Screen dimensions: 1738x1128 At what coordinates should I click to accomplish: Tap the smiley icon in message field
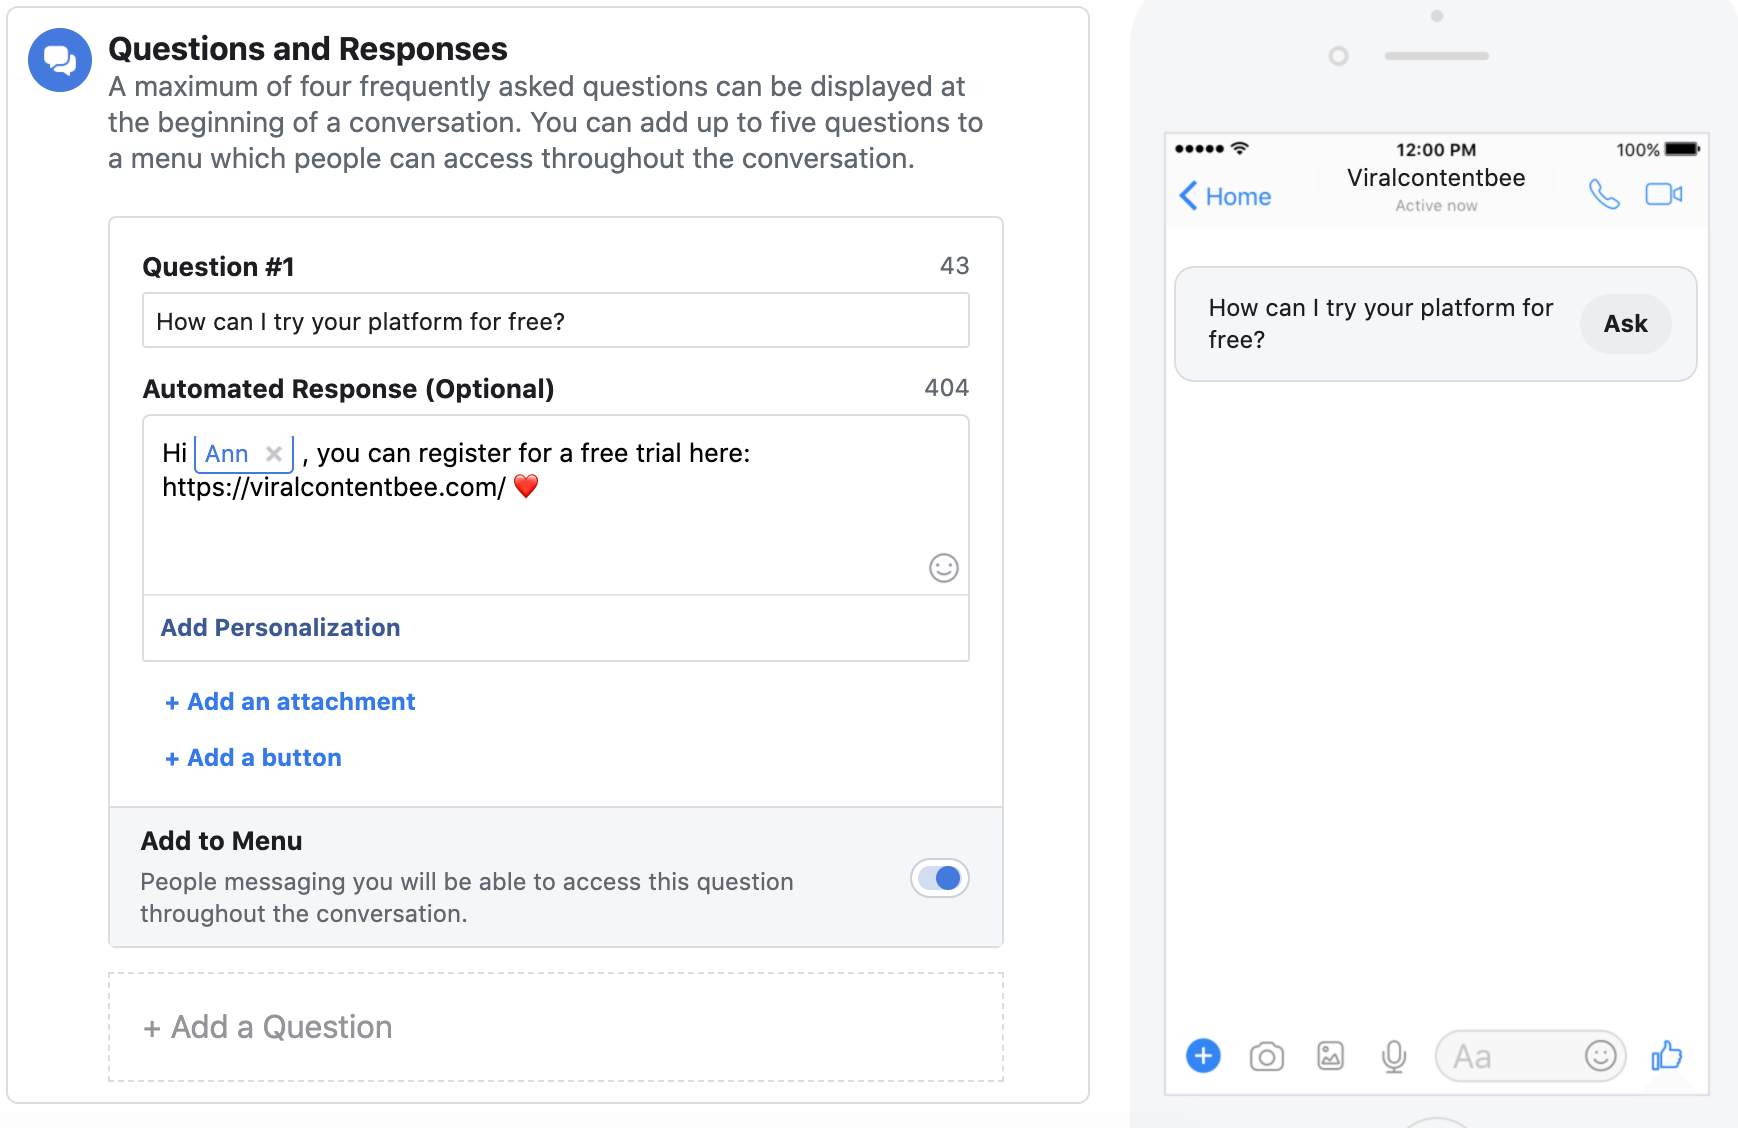1600,1056
